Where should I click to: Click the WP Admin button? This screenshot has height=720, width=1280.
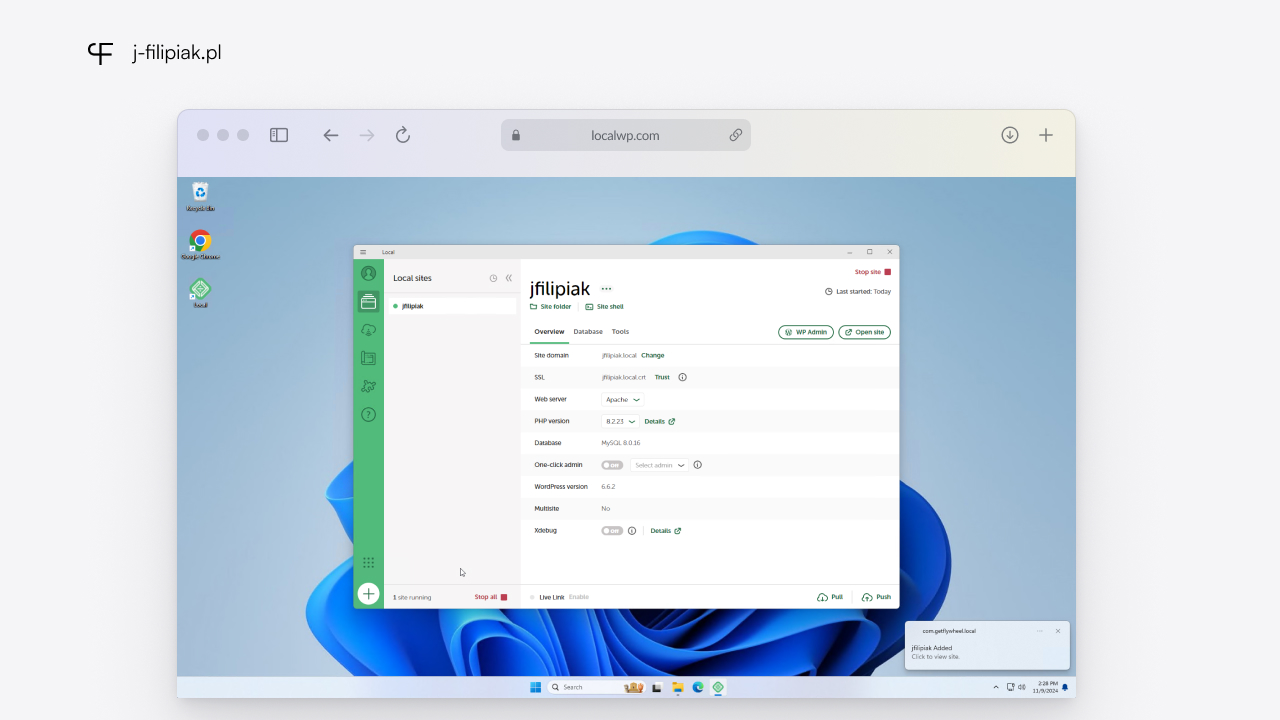(806, 332)
